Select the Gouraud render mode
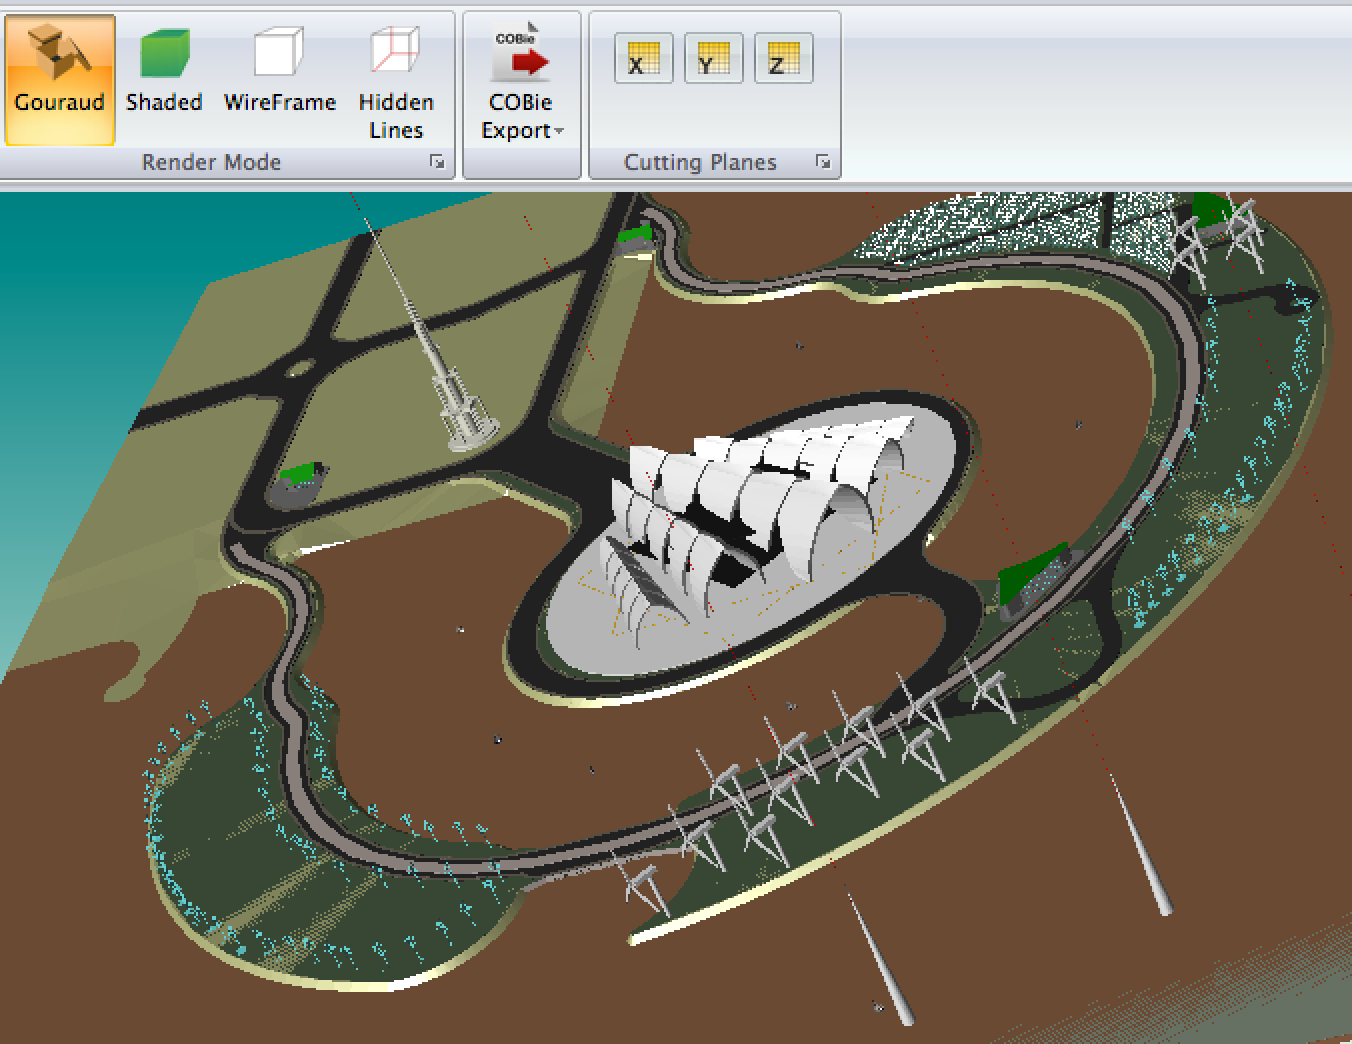Screen dimensions: 1352x1044 pos(59,78)
